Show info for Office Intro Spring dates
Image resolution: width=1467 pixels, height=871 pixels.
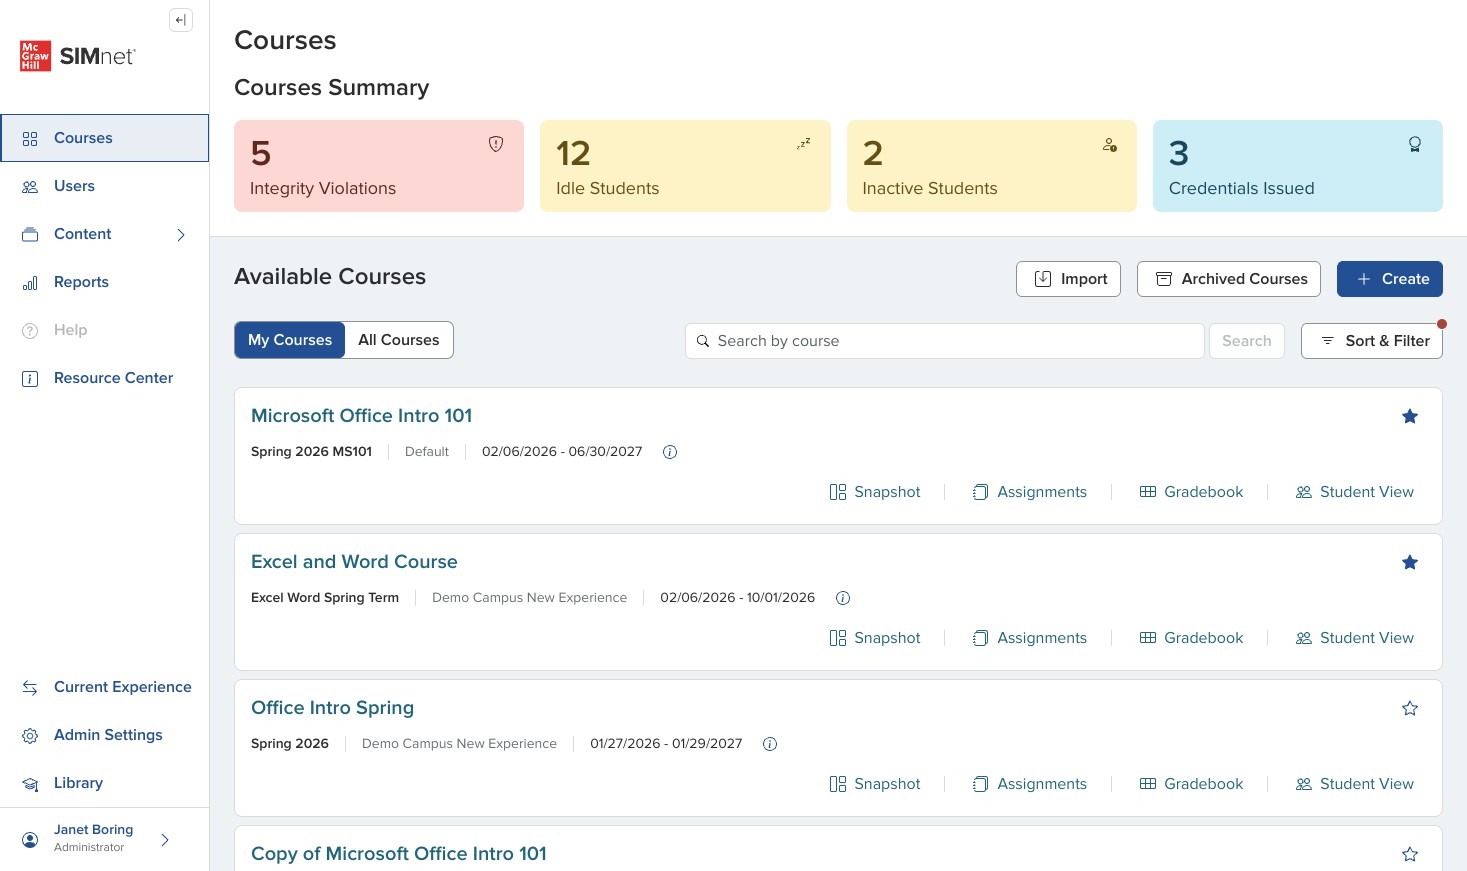[x=770, y=744]
